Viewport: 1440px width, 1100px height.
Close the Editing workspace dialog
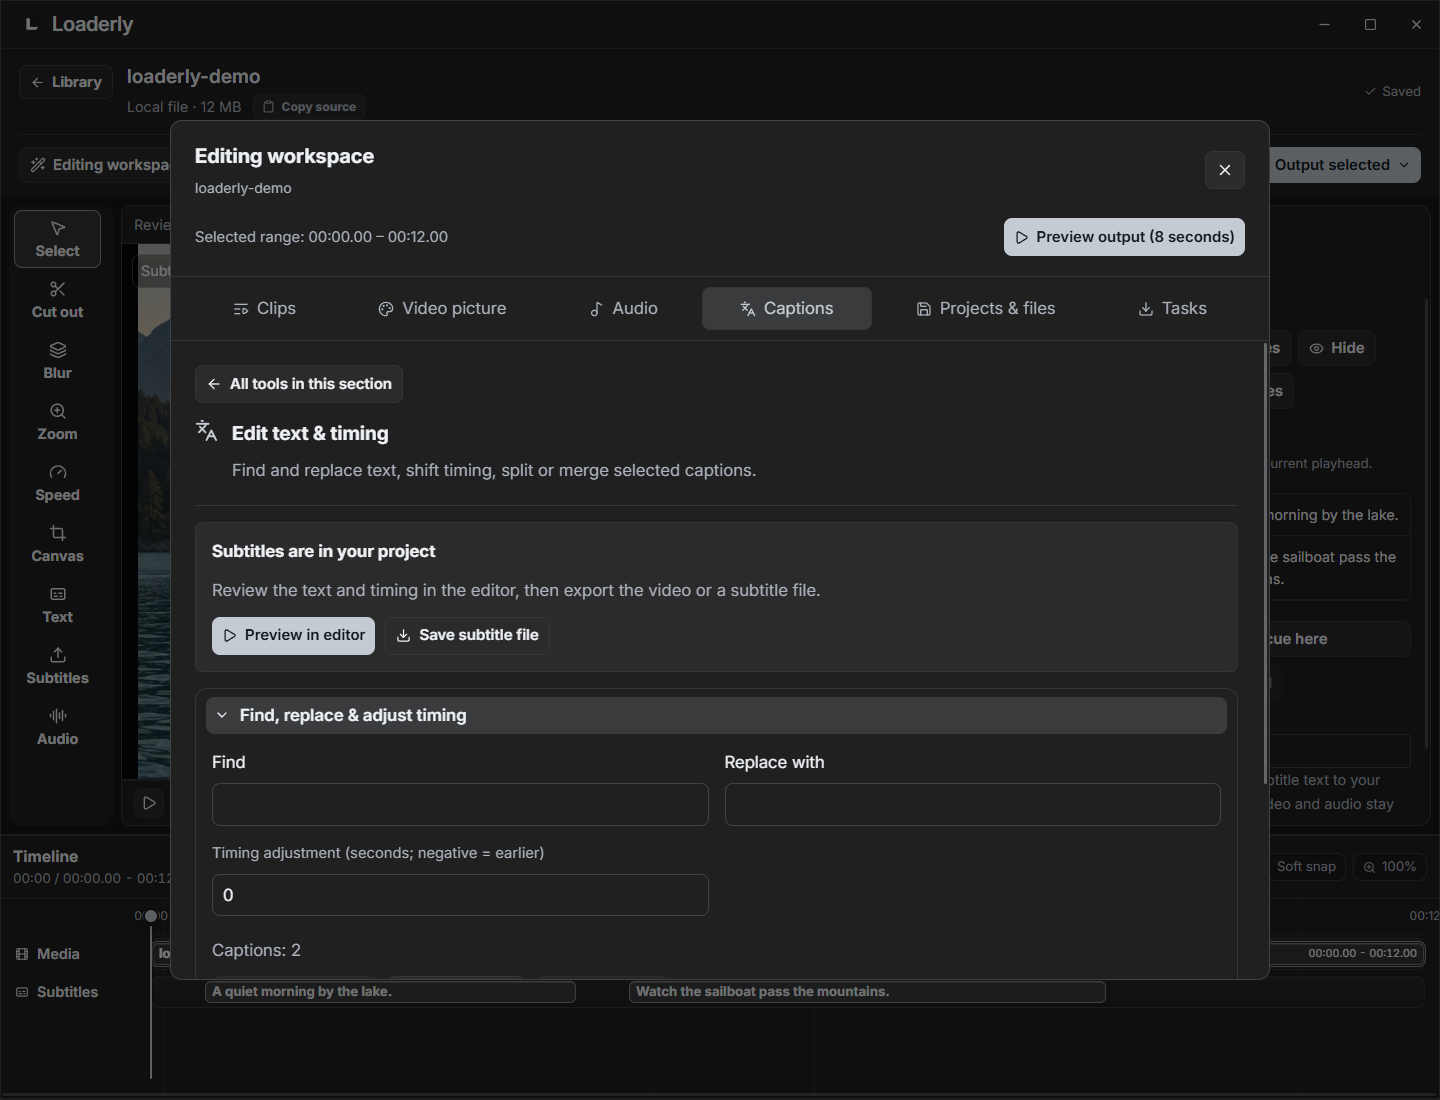coord(1225,170)
